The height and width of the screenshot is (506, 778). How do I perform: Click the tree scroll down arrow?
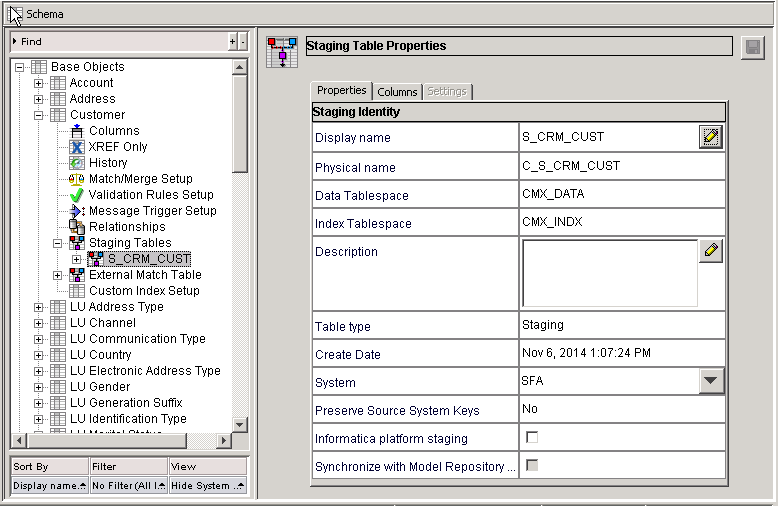(x=240, y=425)
